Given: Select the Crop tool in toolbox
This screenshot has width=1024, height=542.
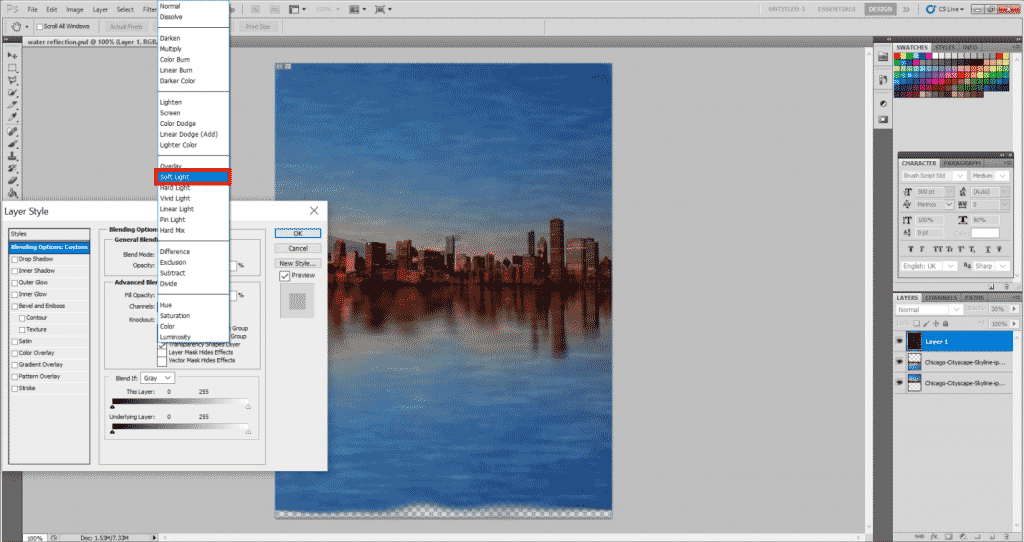Looking at the screenshot, I should click(x=12, y=105).
